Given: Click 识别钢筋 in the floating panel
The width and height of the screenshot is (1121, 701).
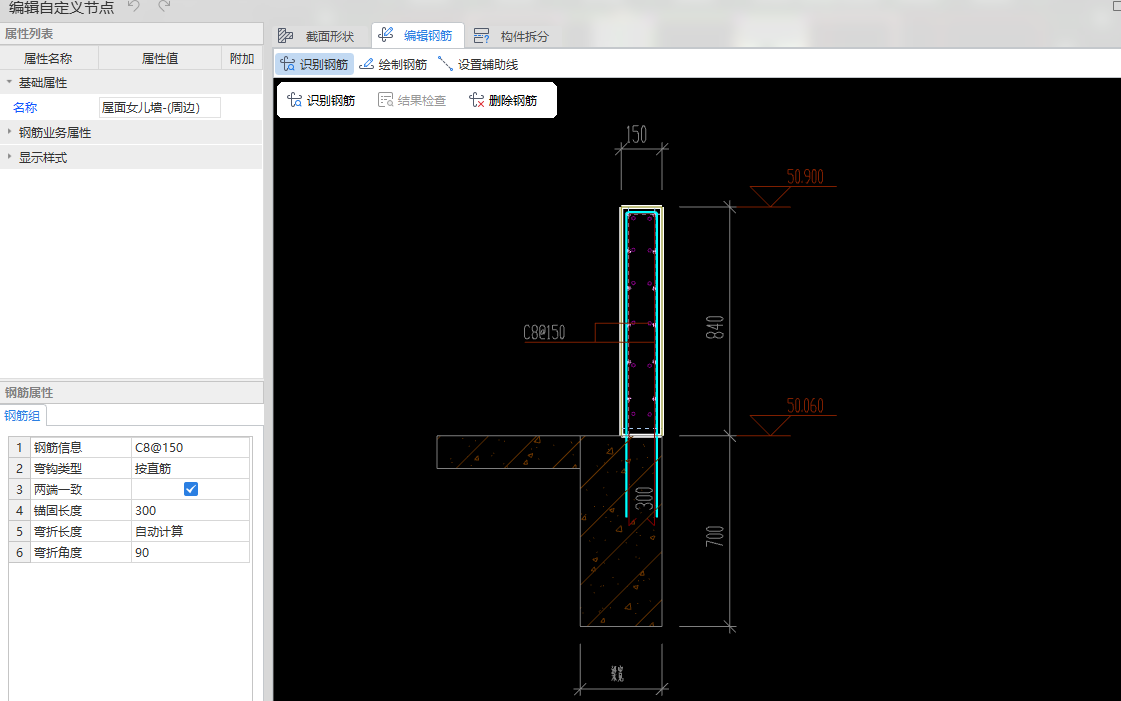Looking at the screenshot, I should pyautogui.click(x=321, y=101).
